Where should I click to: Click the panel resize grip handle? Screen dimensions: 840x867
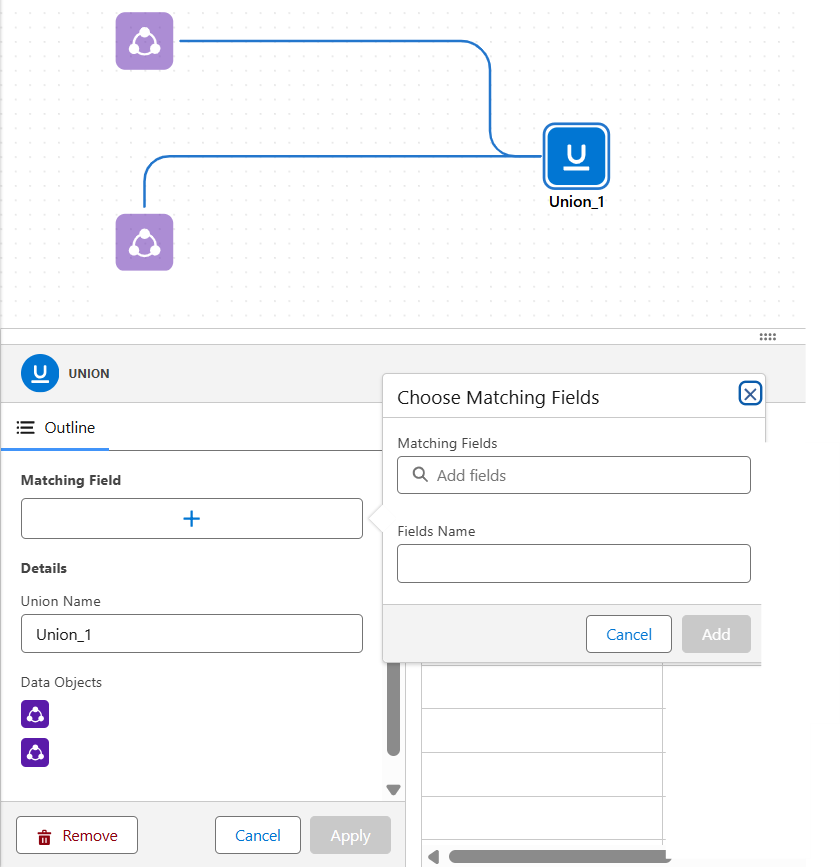768,337
